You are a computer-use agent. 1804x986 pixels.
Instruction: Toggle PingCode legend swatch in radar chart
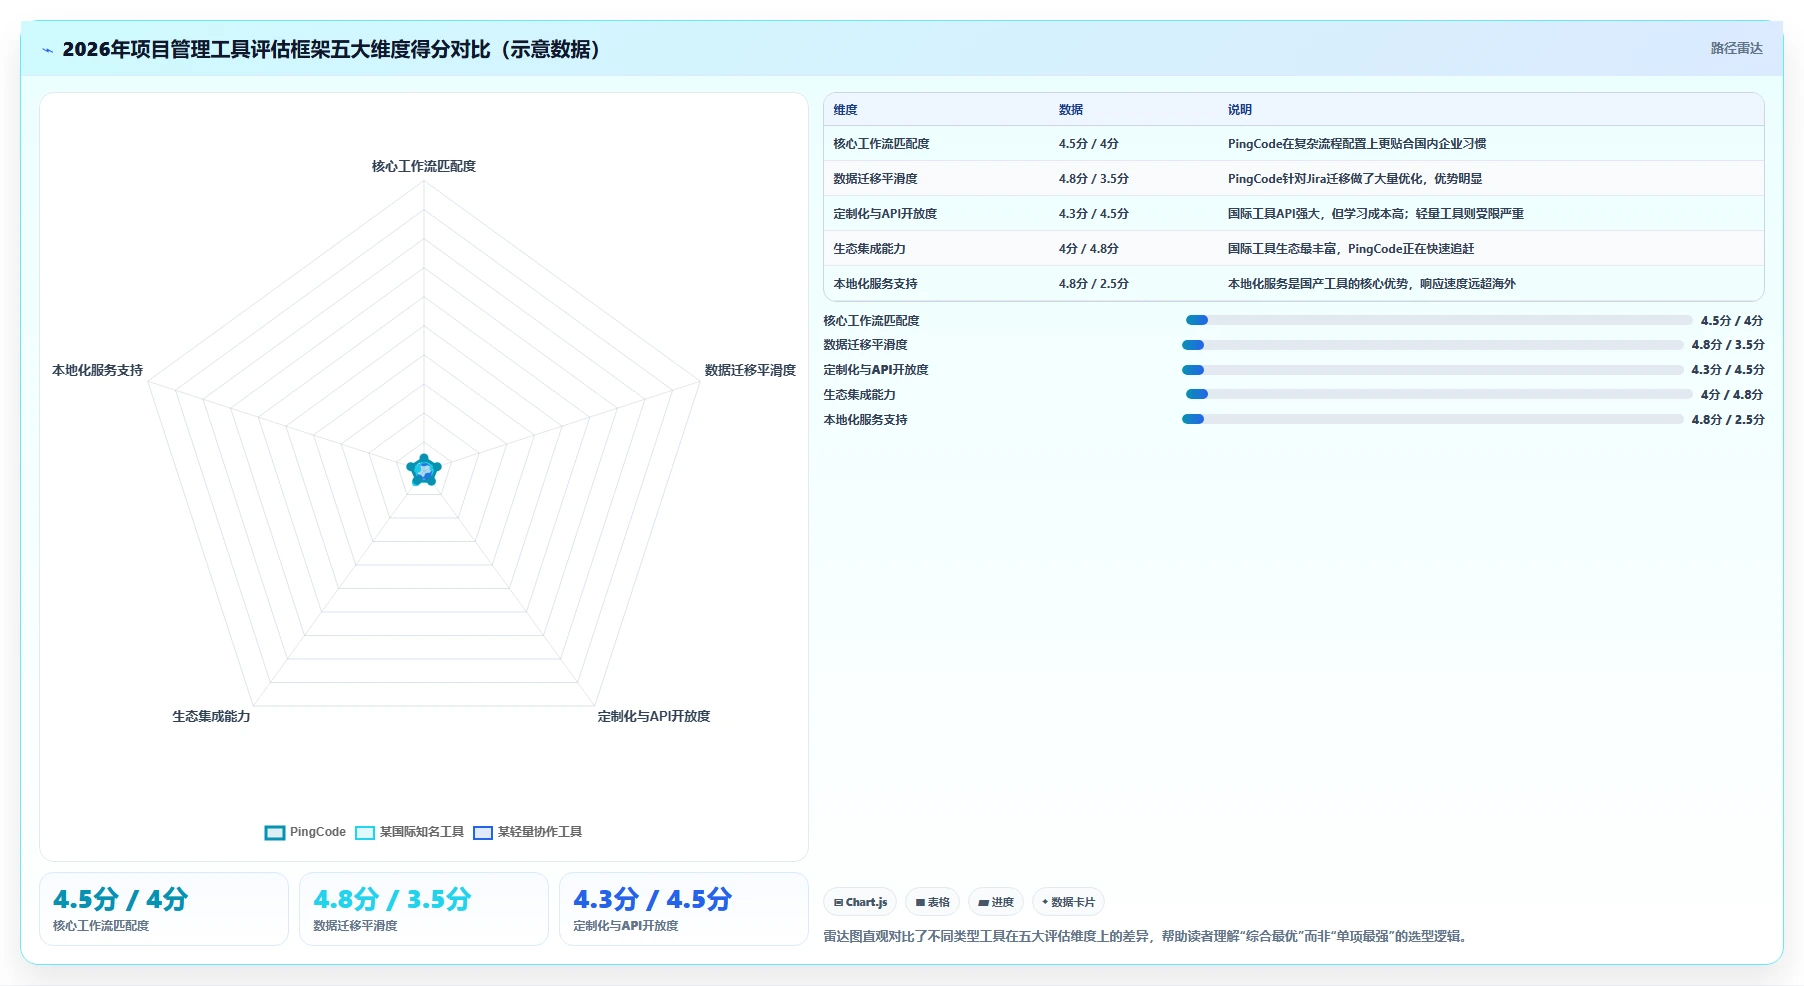(275, 832)
